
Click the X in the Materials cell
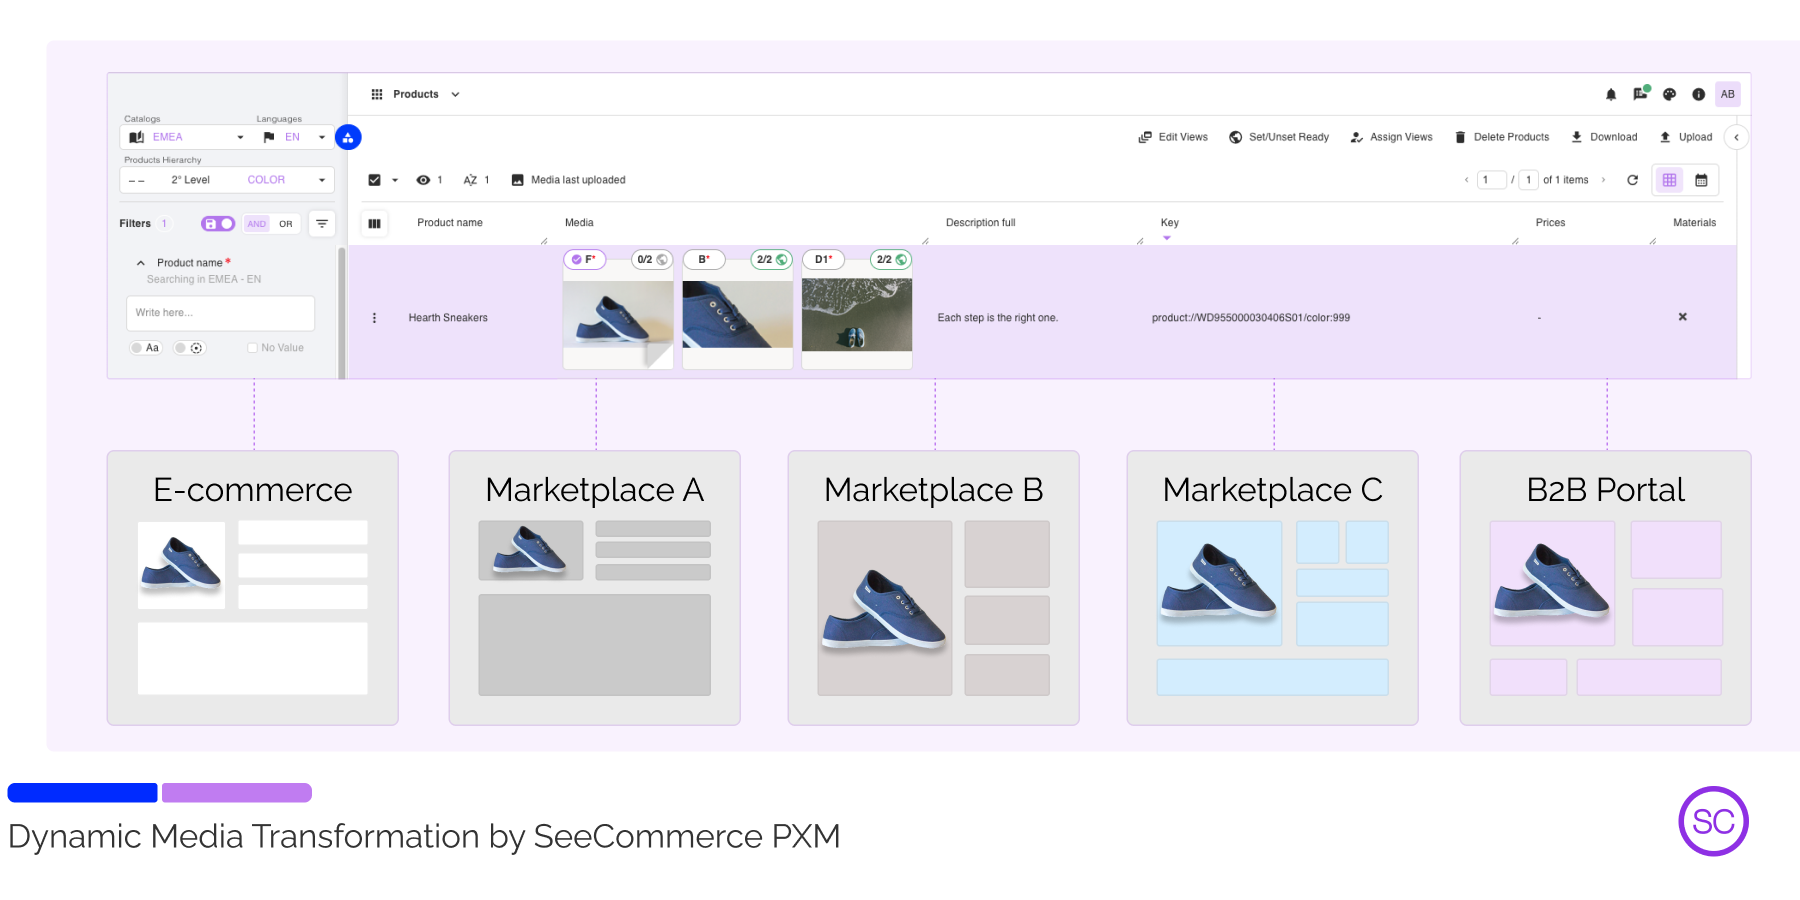tap(1682, 317)
